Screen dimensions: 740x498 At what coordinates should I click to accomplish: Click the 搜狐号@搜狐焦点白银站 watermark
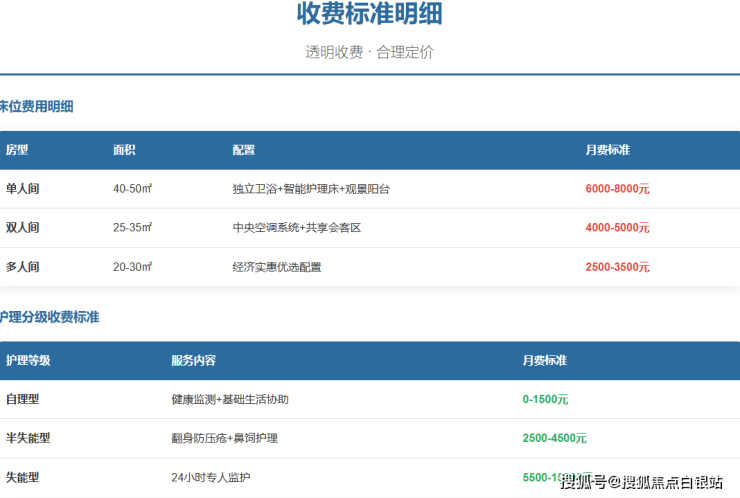click(641, 483)
